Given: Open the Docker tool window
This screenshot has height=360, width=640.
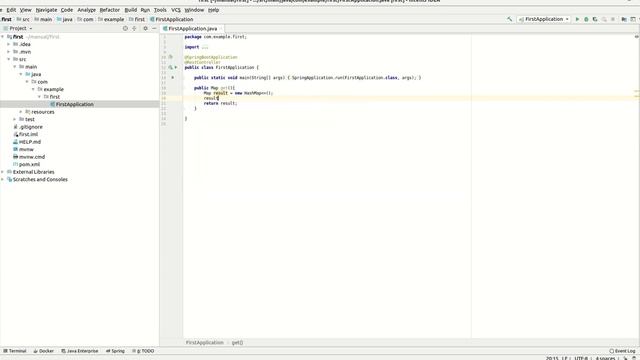Looking at the screenshot, I should [44, 351].
